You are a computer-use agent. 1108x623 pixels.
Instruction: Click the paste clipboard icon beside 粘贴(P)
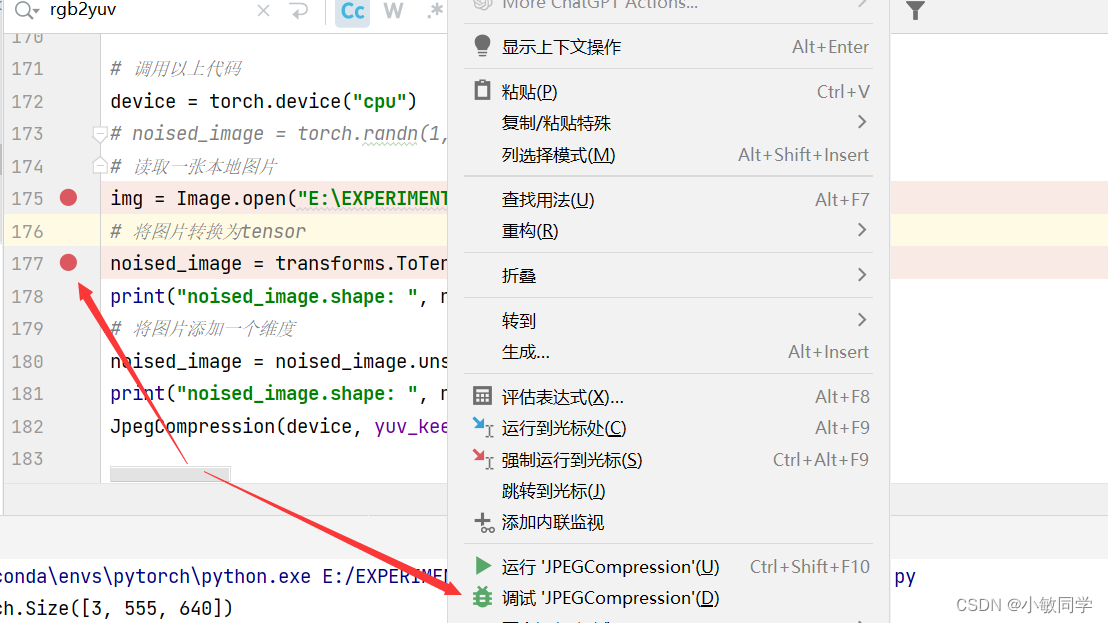pos(482,91)
